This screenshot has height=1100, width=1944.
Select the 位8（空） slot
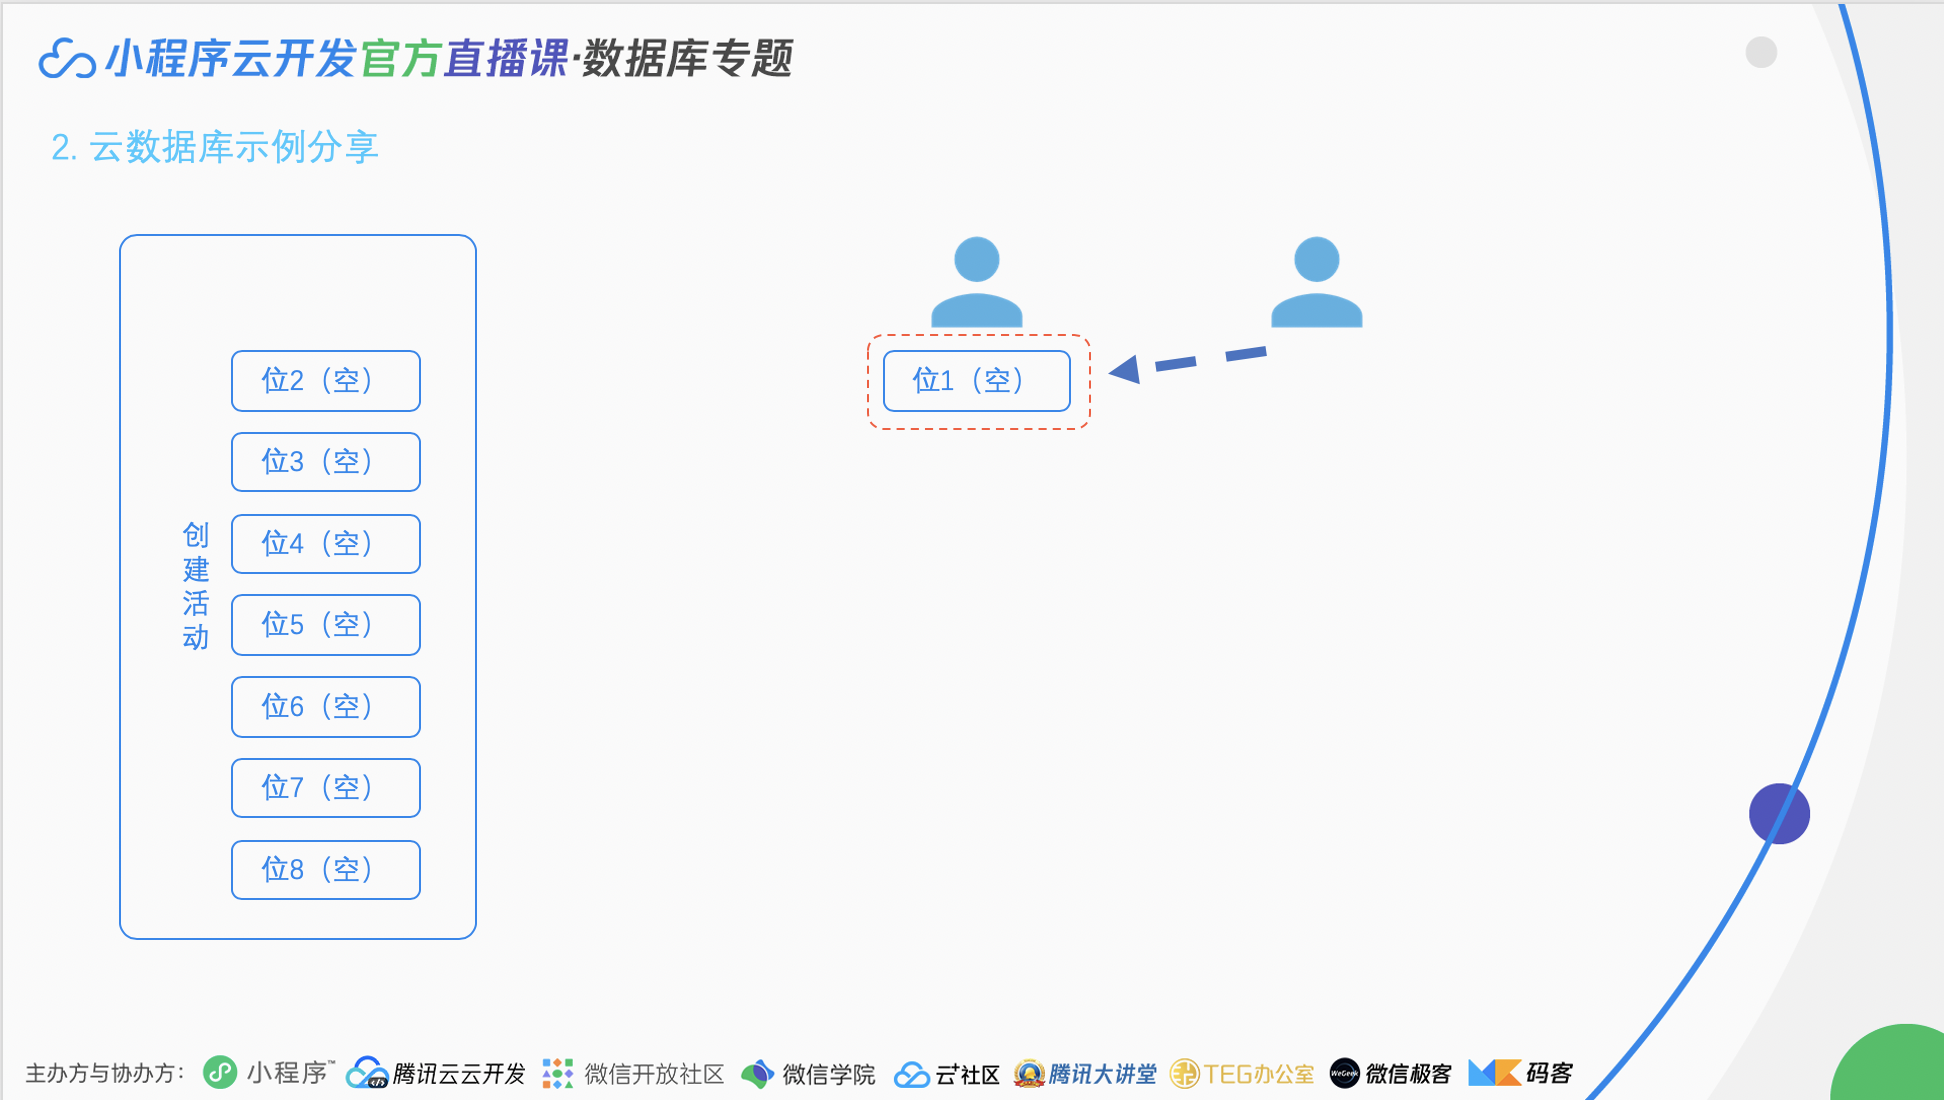tap(326, 870)
